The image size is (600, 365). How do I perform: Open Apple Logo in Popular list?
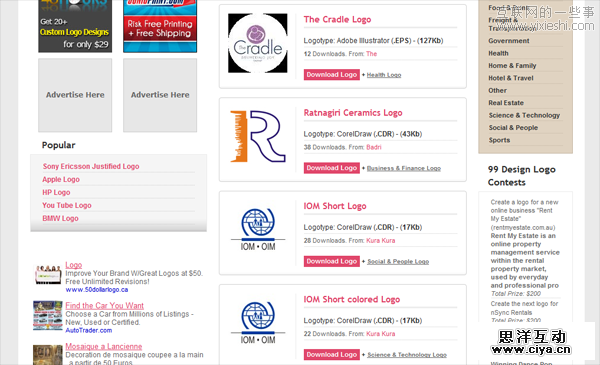pos(61,179)
